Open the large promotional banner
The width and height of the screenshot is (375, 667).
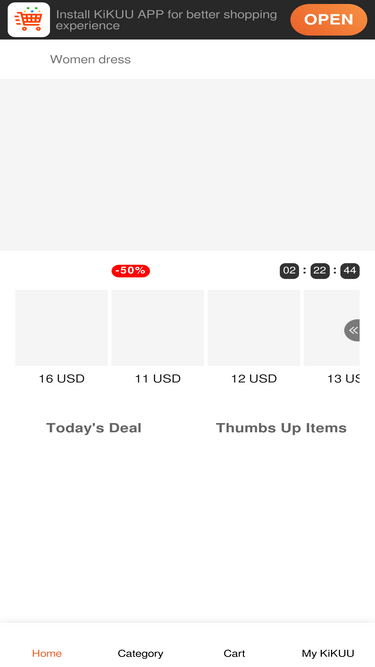click(x=187, y=165)
